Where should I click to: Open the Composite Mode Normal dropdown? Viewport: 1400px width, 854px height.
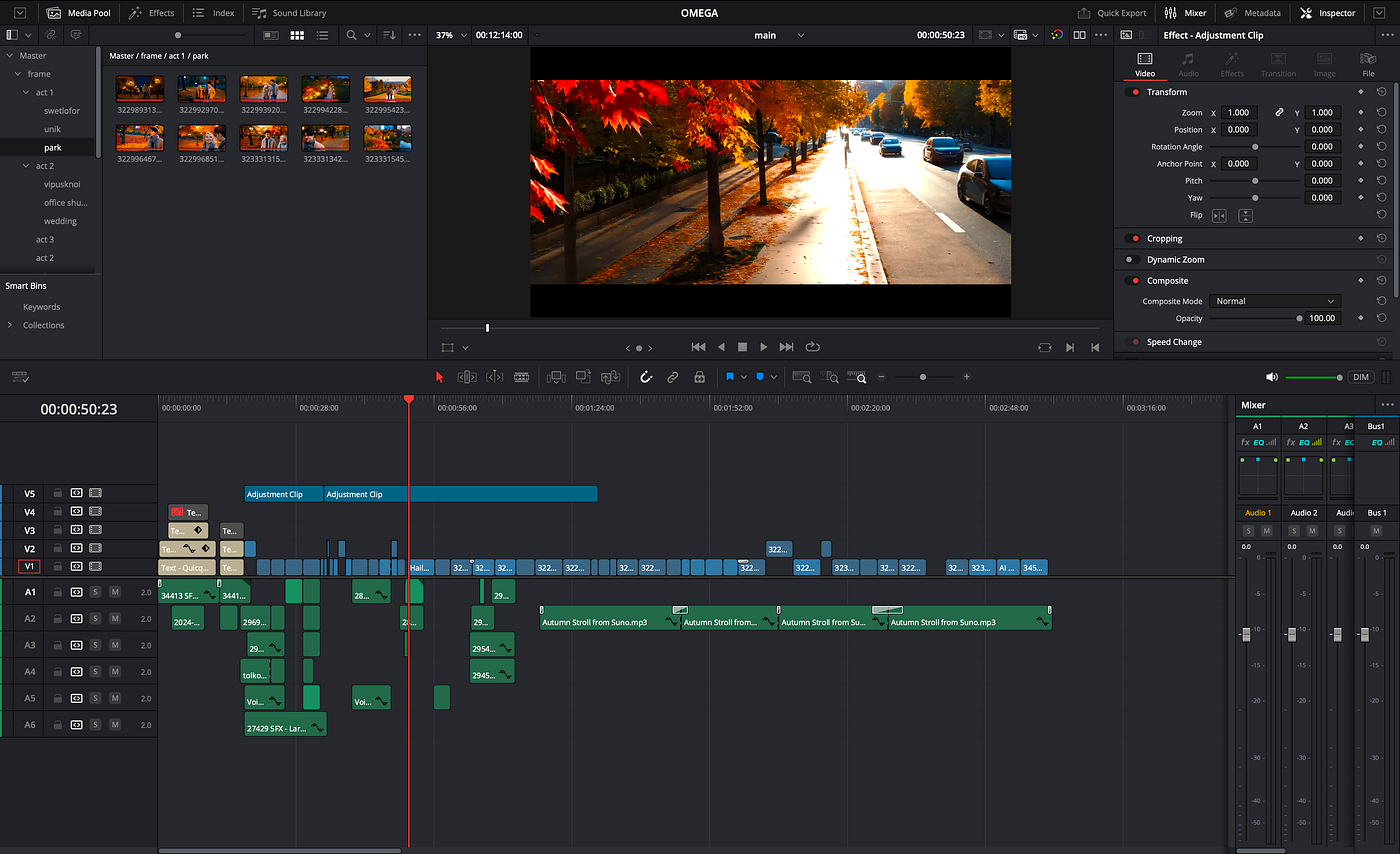pyautogui.click(x=1274, y=301)
